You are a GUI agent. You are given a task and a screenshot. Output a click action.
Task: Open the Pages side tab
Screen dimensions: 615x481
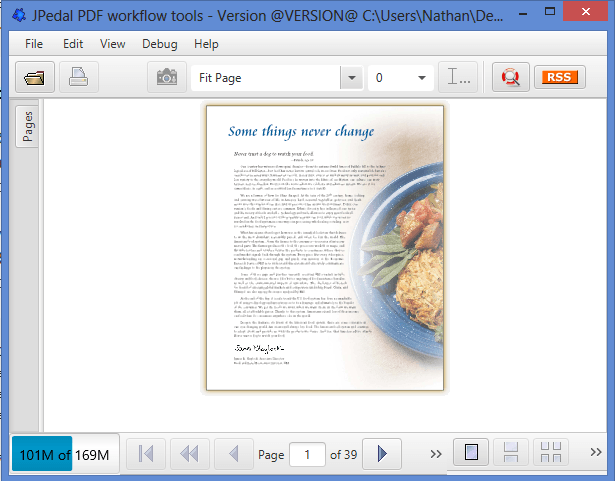tap(28, 128)
